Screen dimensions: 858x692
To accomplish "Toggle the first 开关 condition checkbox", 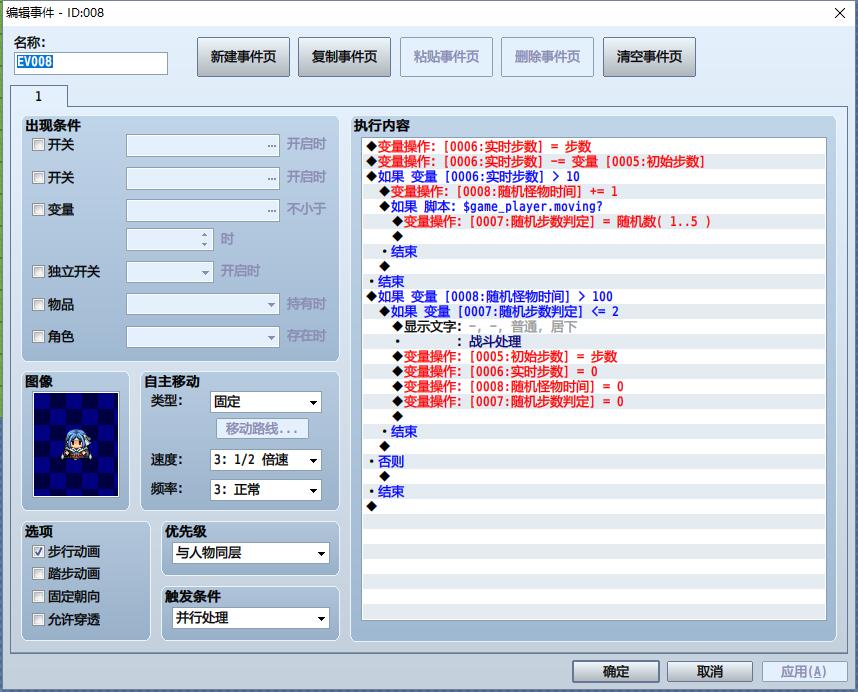I will tap(38, 145).
